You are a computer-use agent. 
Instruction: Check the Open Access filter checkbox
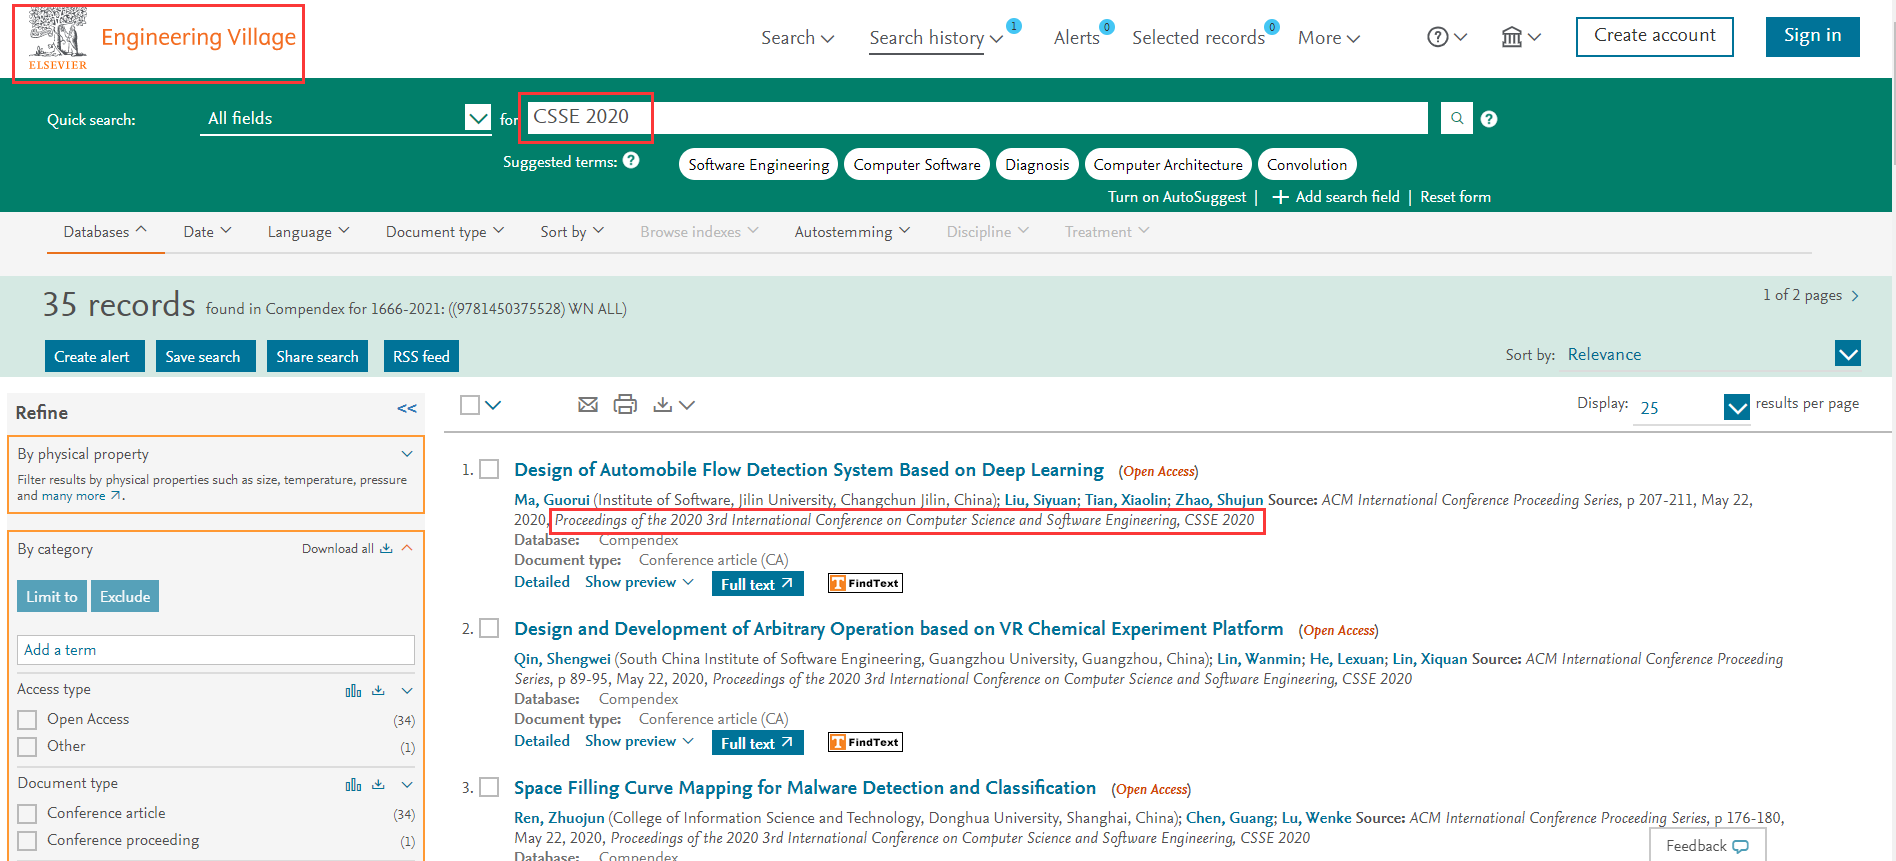point(28,720)
